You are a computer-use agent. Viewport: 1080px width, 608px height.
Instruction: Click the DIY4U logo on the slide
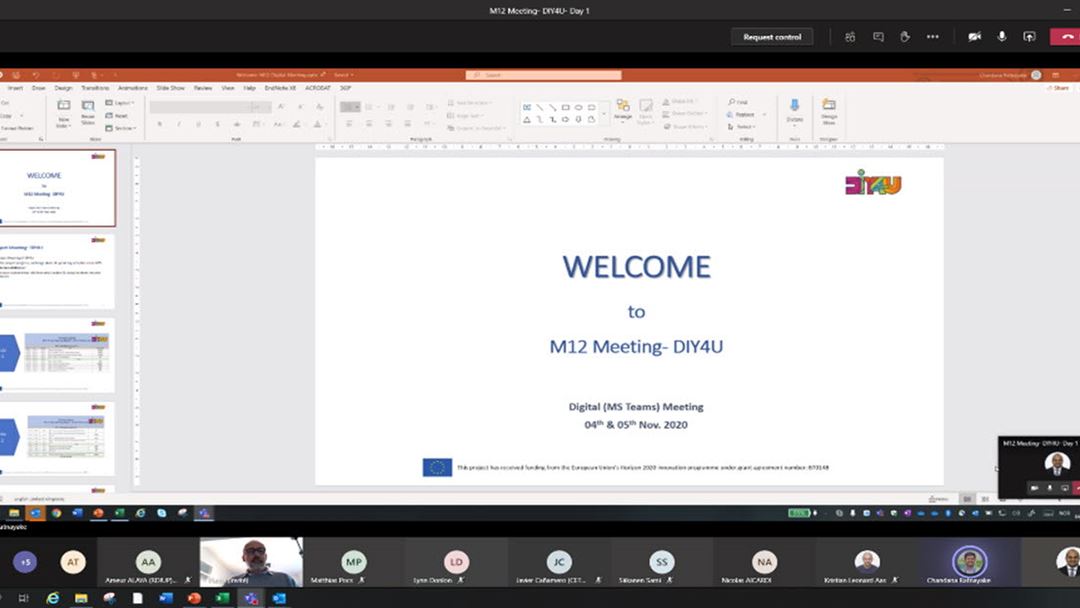[x=873, y=182]
